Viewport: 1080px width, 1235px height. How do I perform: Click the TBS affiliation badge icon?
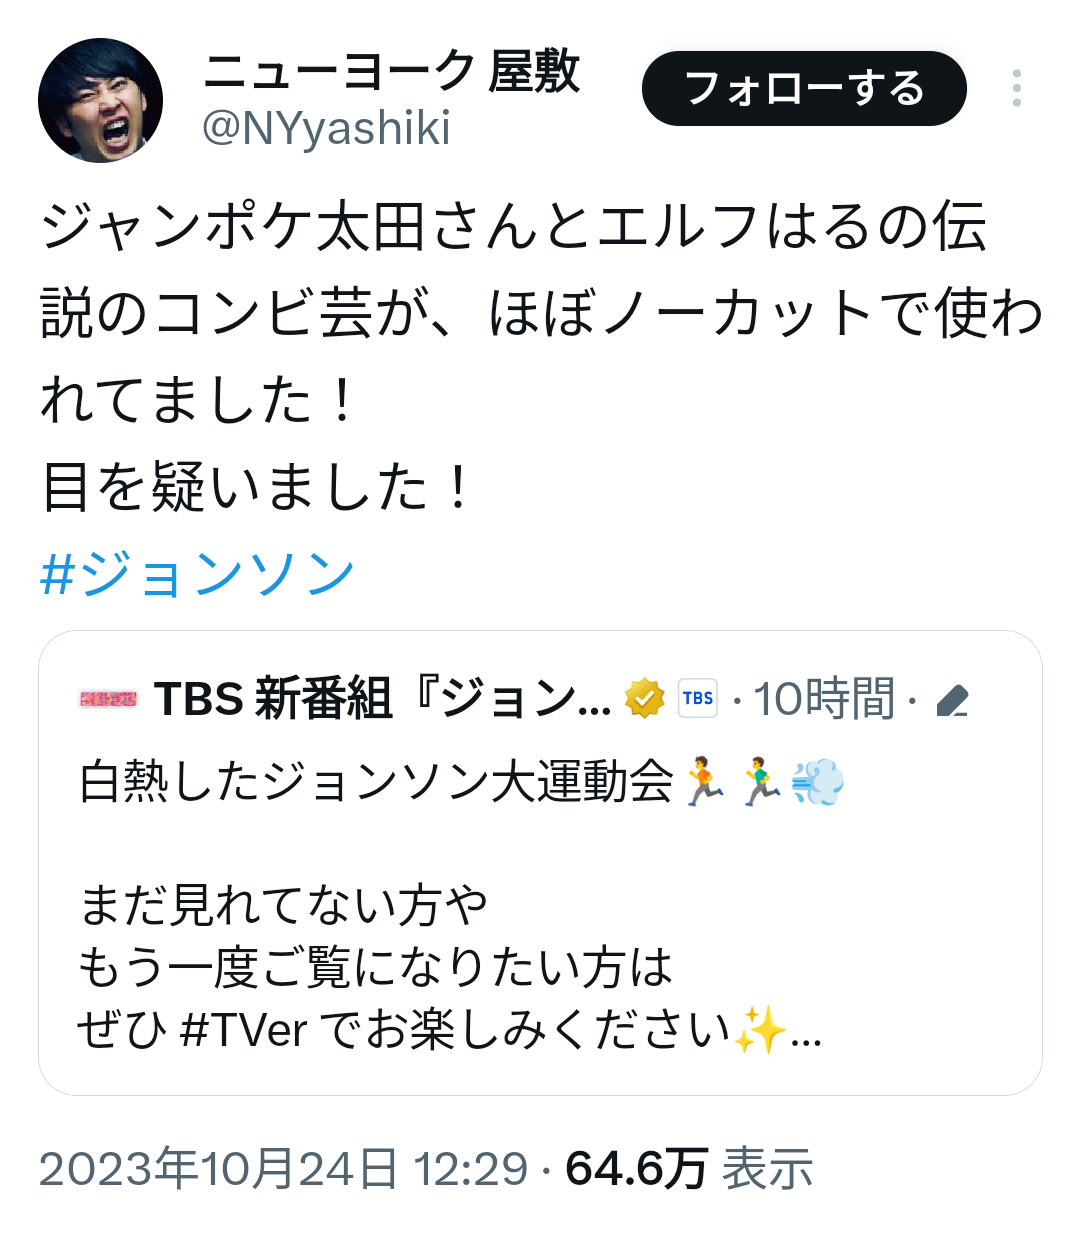[698, 698]
